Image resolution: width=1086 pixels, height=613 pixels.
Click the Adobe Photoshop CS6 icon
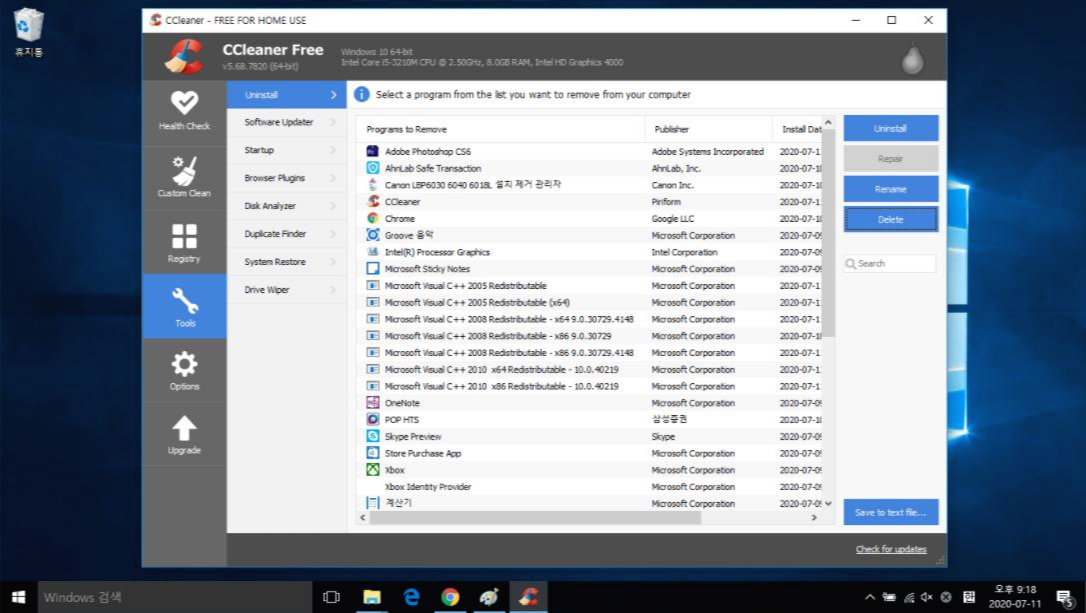tap(373, 151)
